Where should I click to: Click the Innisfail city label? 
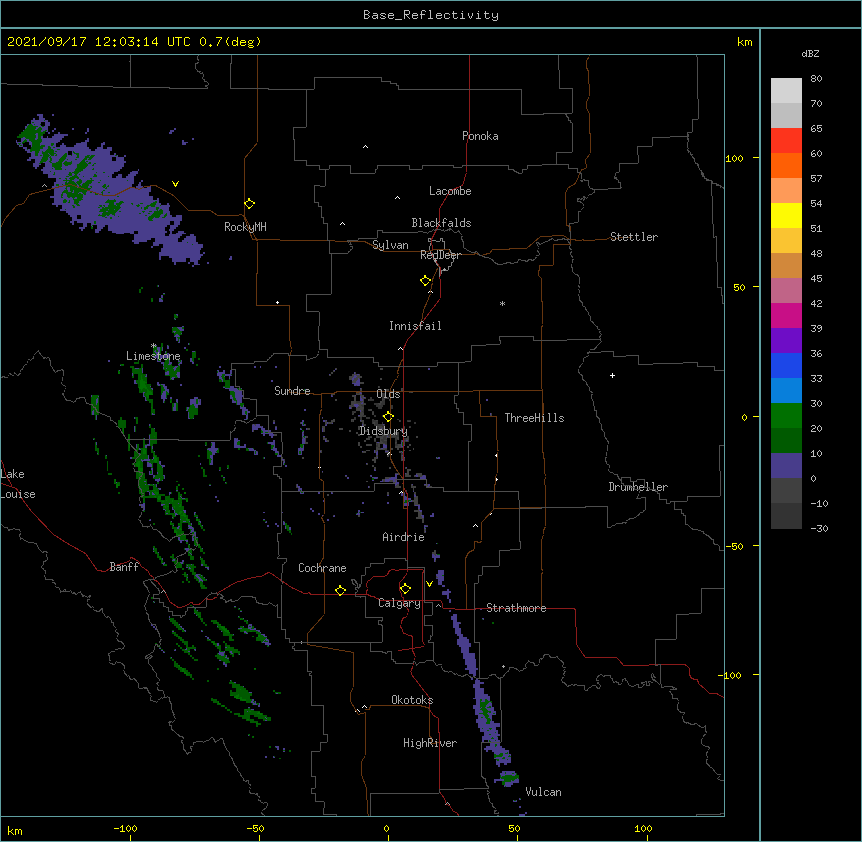coord(415,326)
